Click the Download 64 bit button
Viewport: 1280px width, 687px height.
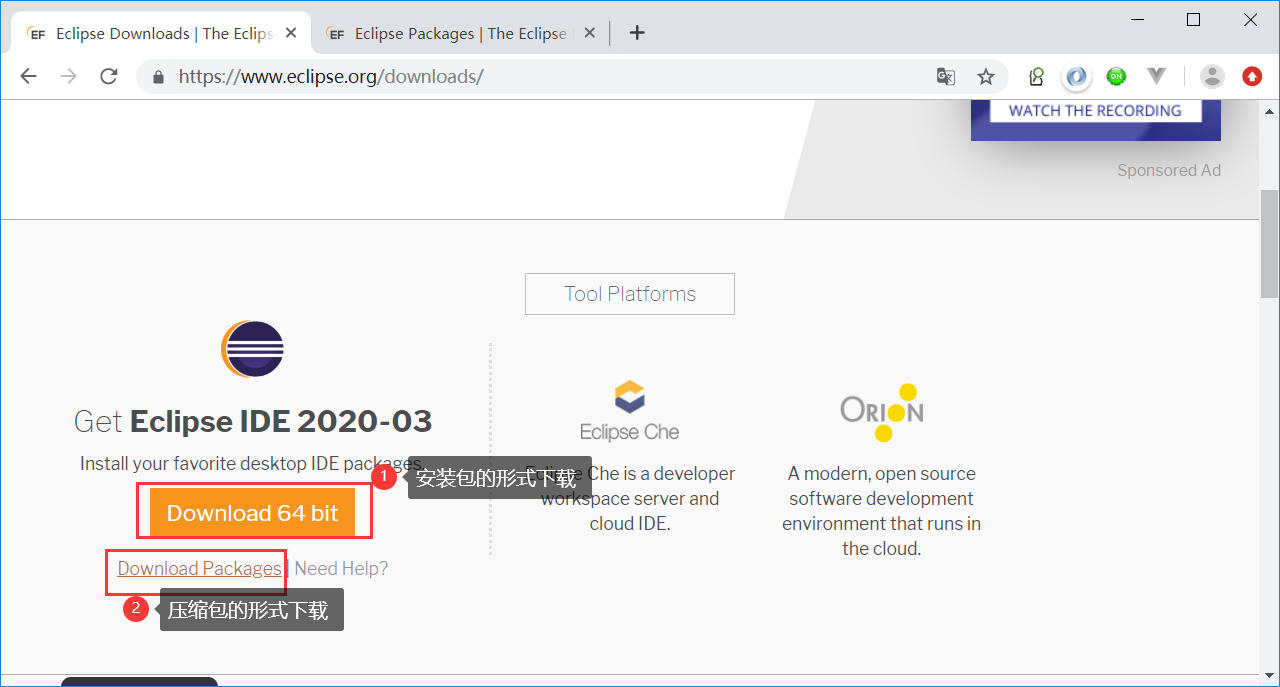coord(252,513)
